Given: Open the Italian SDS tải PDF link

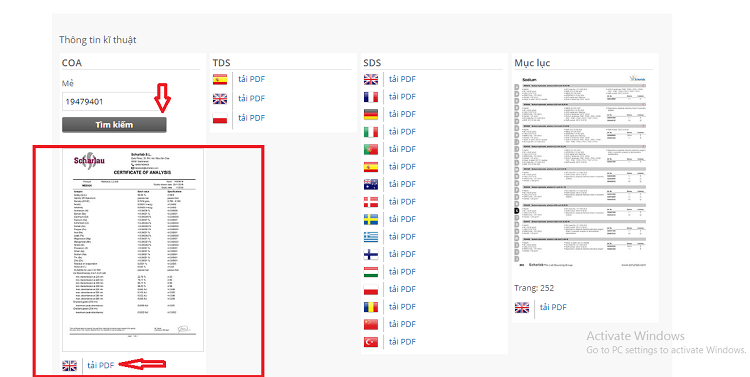Looking at the screenshot, I should 402,132.
